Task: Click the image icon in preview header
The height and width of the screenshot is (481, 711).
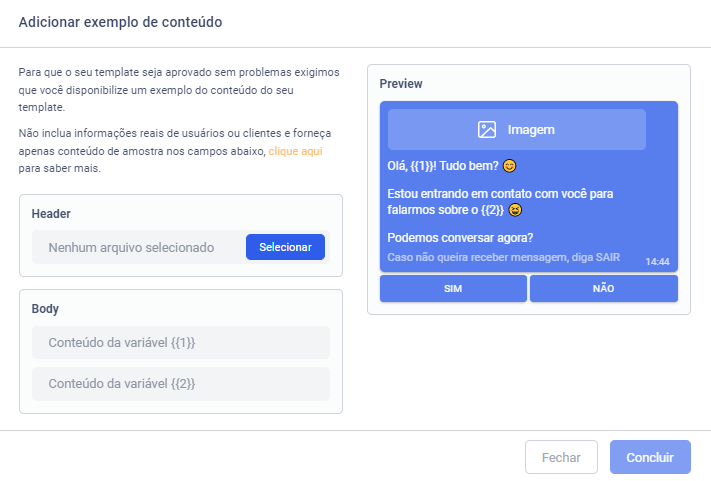Action: click(487, 129)
